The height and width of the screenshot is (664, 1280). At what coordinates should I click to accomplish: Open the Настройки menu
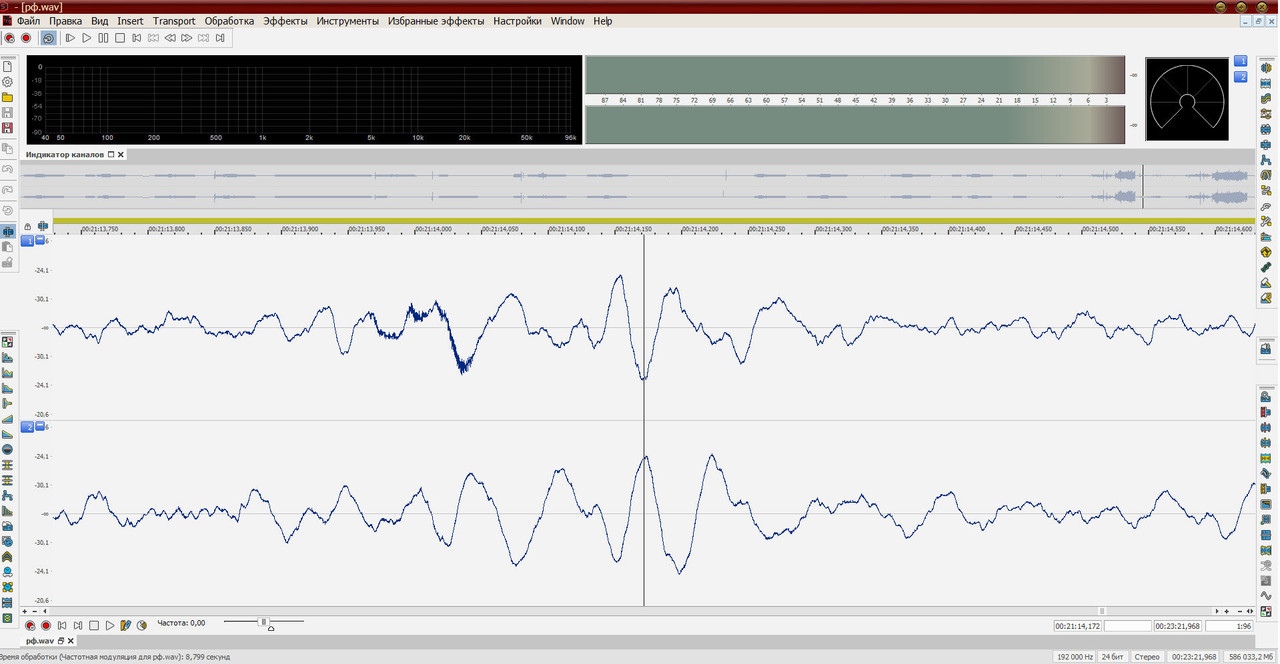[x=517, y=21]
